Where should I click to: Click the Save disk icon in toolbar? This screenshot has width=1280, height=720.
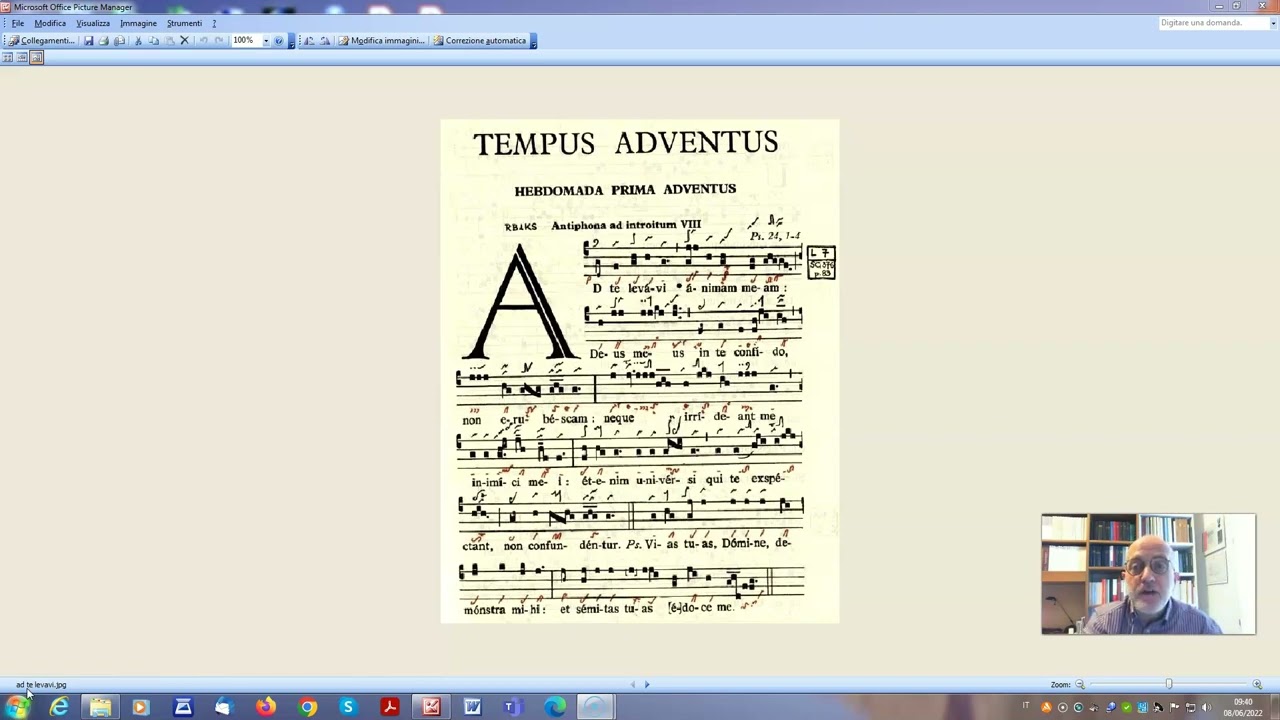(88, 41)
